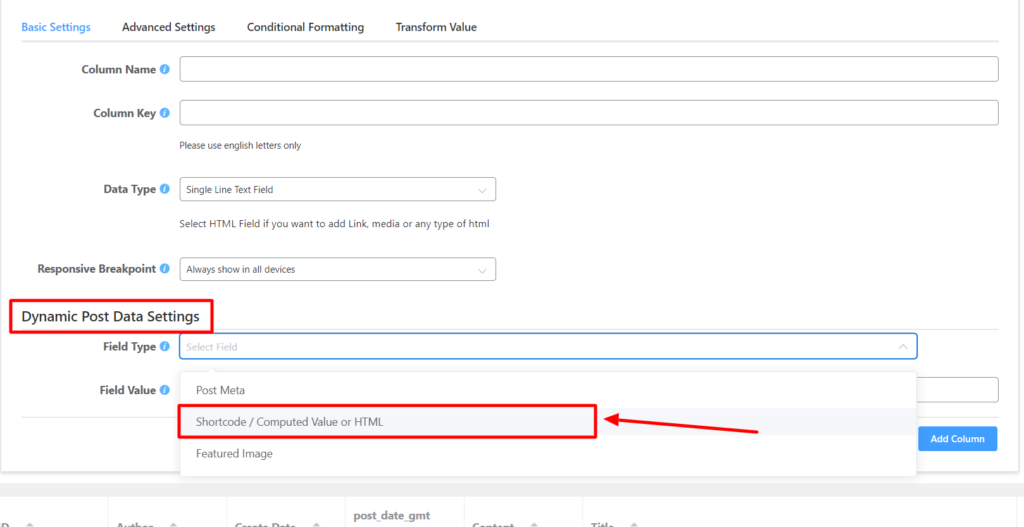This screenshot has height=527, width=1024.
Task: Click the Field Type info icon
Action: [165, 347]
